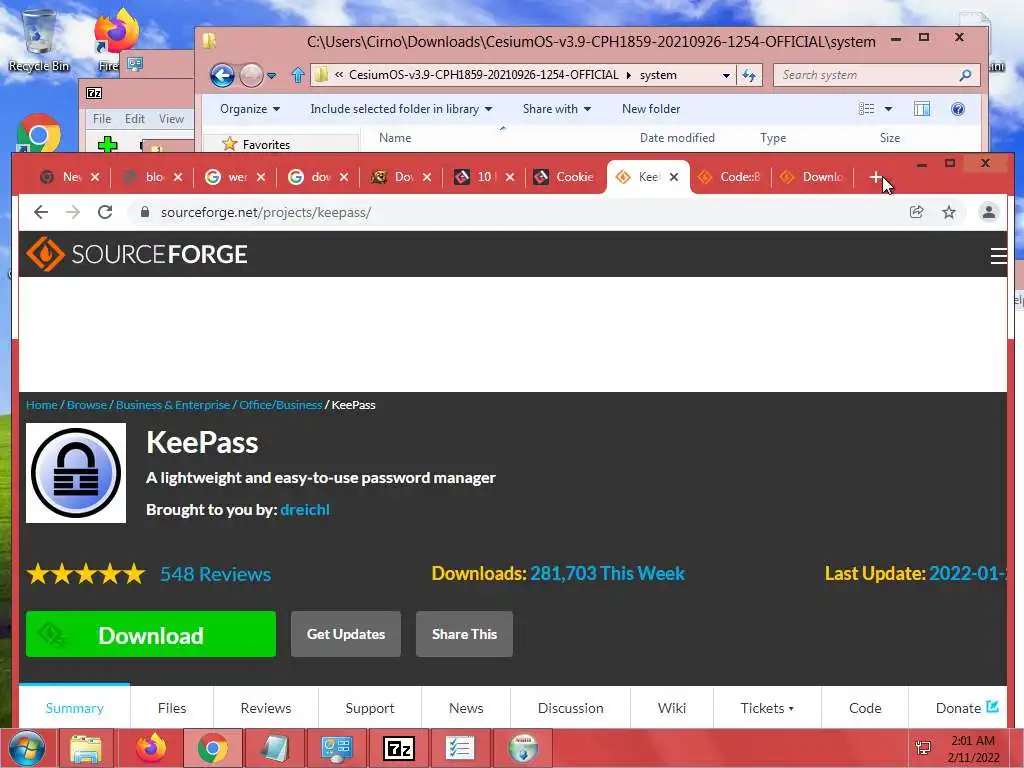Open the File menu in 7-Zip window
This screenshot has height=768, width=1024.
click(102, 119)
